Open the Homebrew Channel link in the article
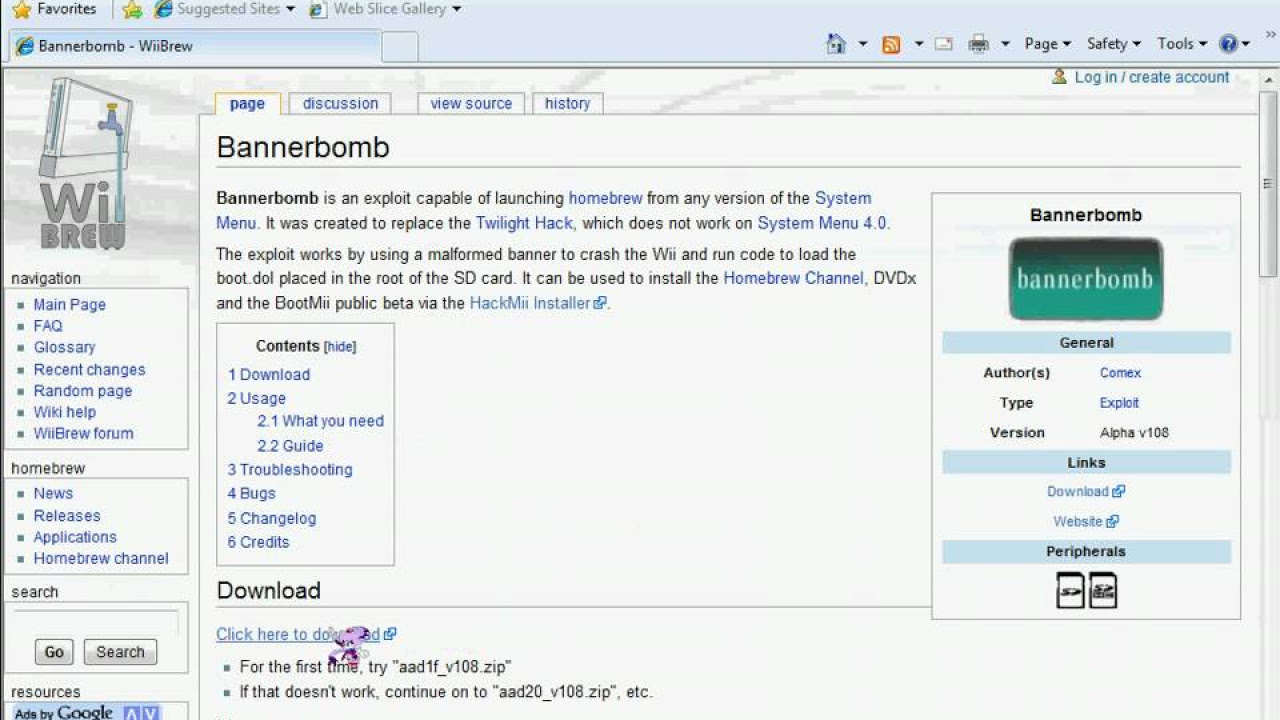1280x720 pixels. (x=793, y=278)
